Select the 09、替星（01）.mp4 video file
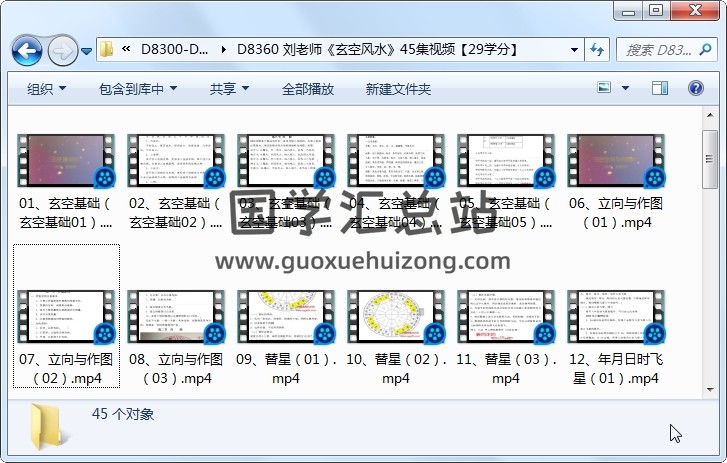The height and width of the screenshot is (463, 727). (284, 335)
